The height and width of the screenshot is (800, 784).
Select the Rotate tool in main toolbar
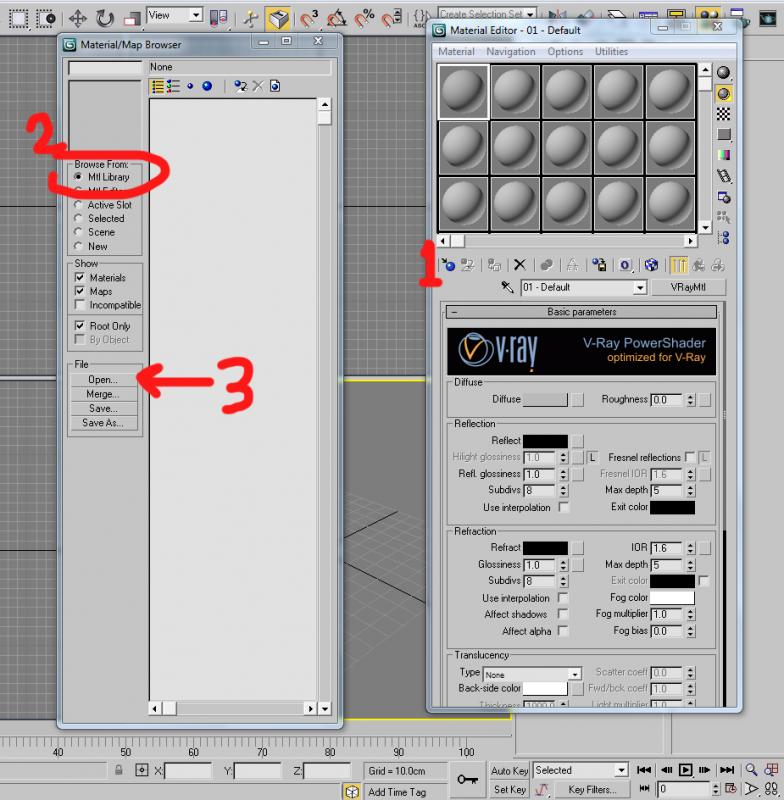[x=105, y=19]
